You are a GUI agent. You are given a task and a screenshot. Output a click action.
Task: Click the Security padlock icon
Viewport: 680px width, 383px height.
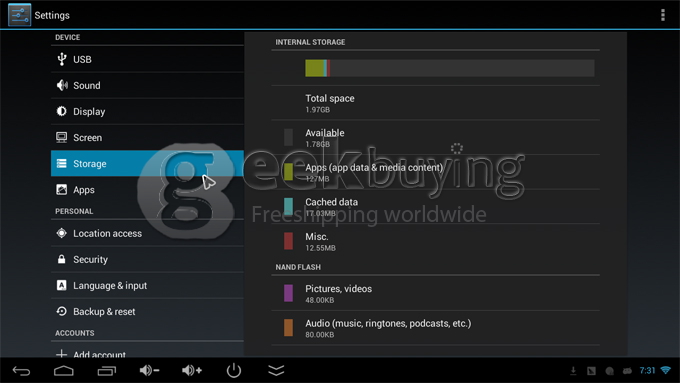coord(62,259)
